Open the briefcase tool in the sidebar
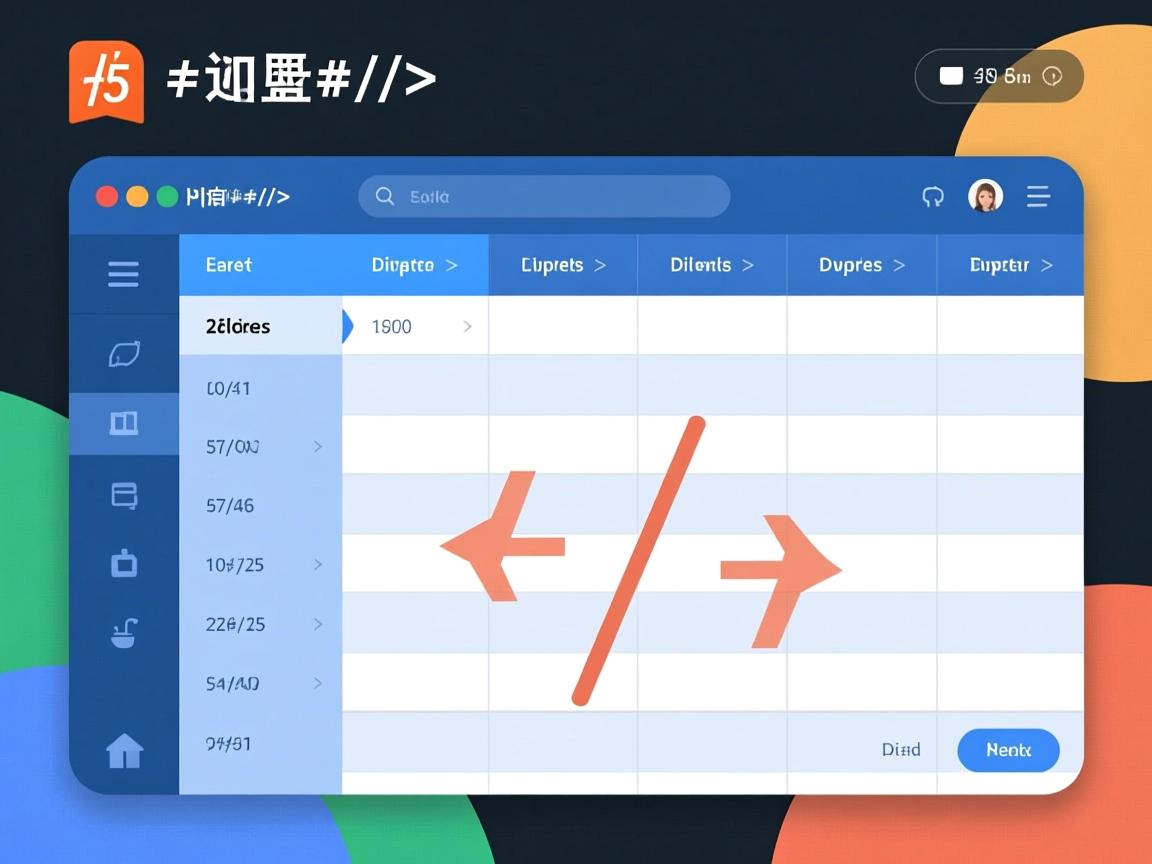This screenshot has width=1152, height=864. (x=123, y=562)
